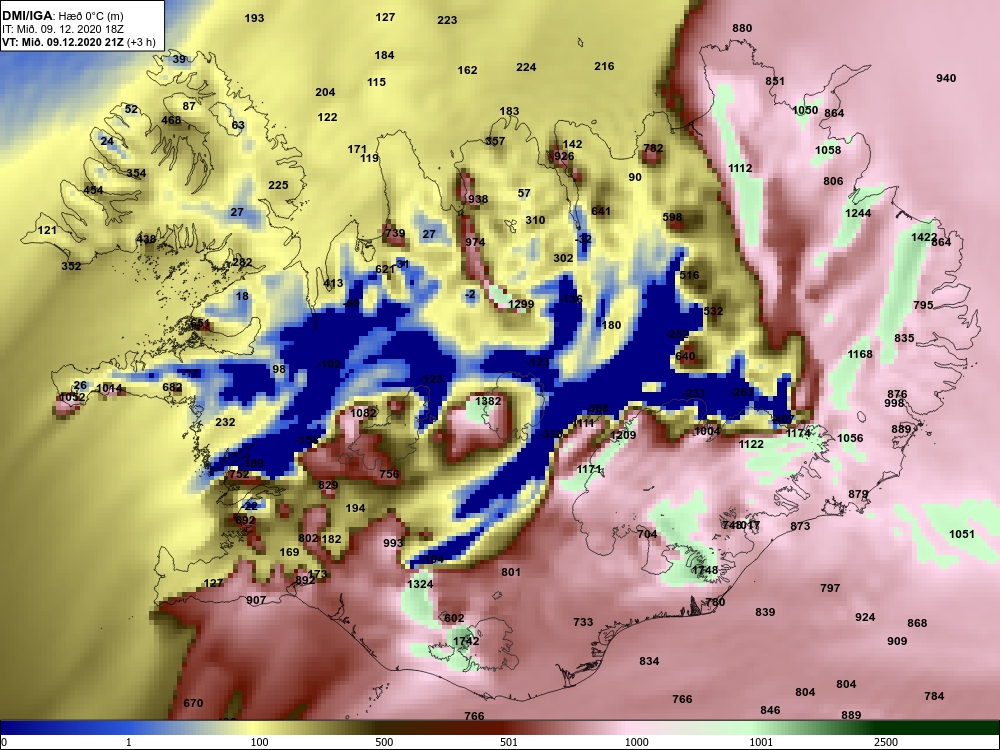Click the map value '1082'
The height and width of the screenshot is (750, 1000).
tap(363, 413)
